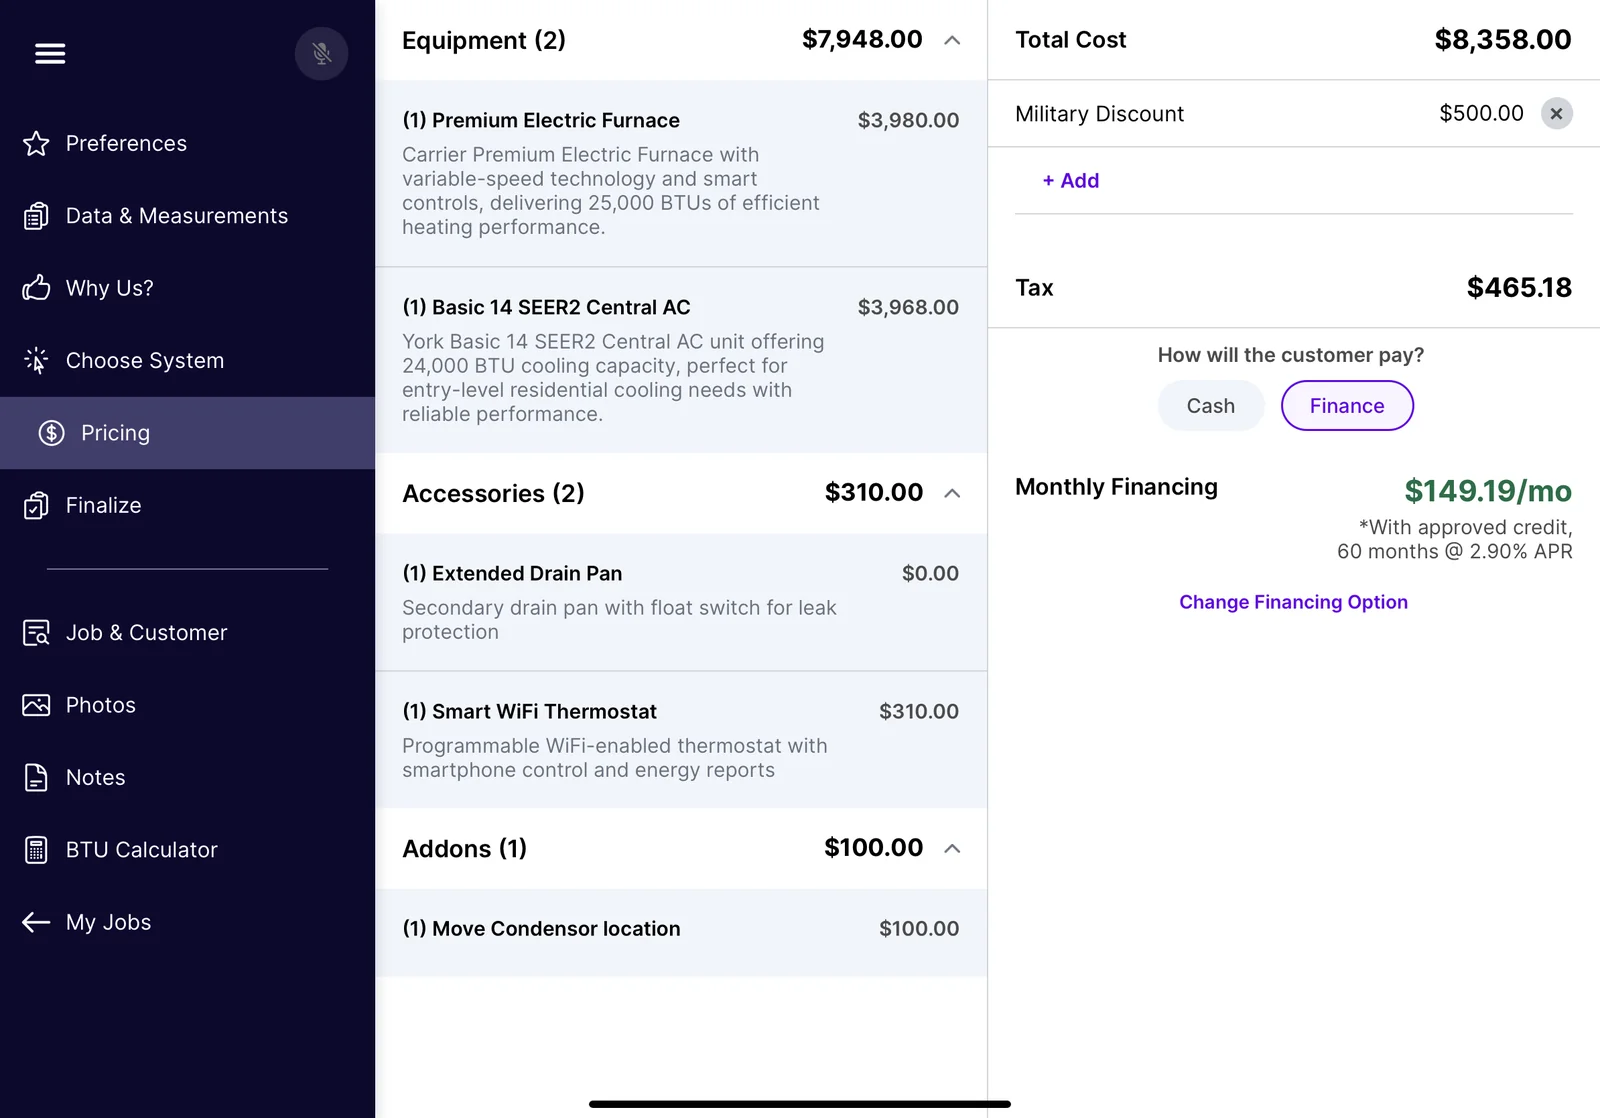Click the Photos picture icon
The width and height of the screenshot is (1600, 1118).
pyautogui.click(x=36, y=705)
